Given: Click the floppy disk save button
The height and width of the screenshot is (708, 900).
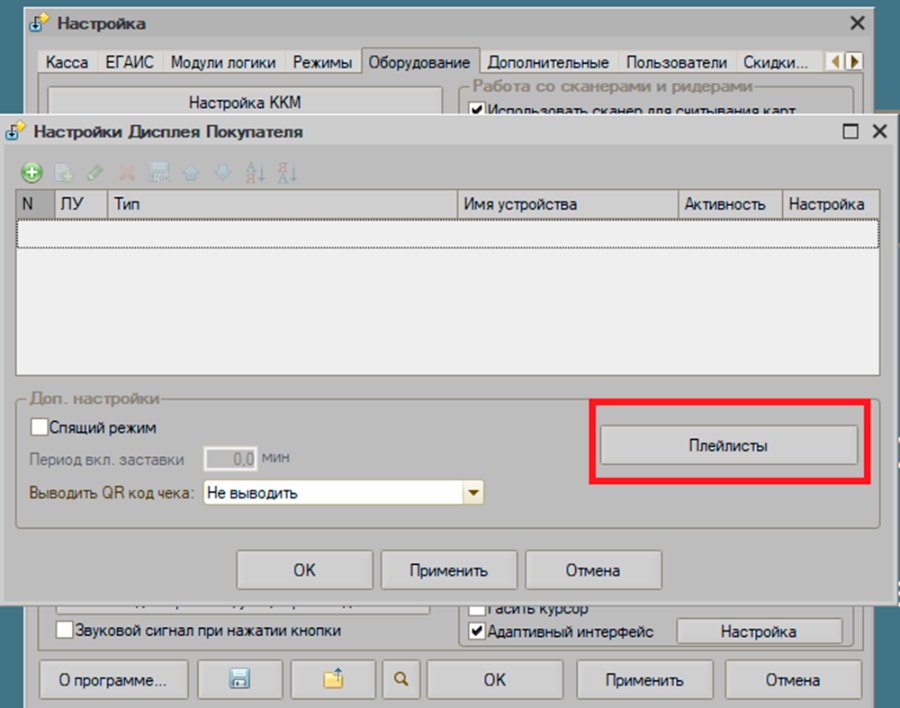Looking at the screenshot, I should pos(240,679).
